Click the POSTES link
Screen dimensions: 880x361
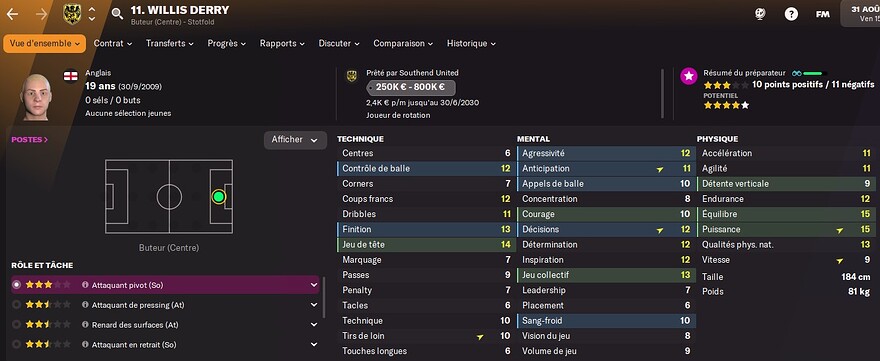[x=30, y=140]
